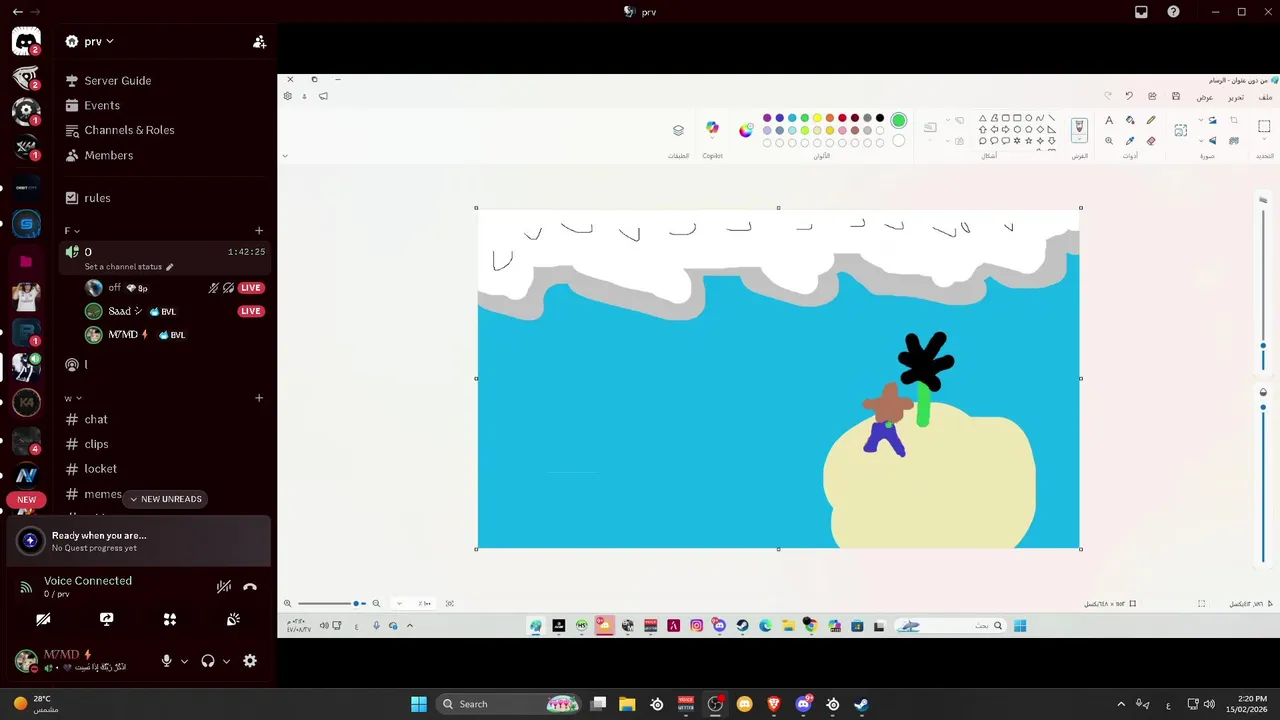Click Share Your Screen icon in Discord
Image resolution: width=1280 pixels, height=720 pixels.
(x=107, y=619)
